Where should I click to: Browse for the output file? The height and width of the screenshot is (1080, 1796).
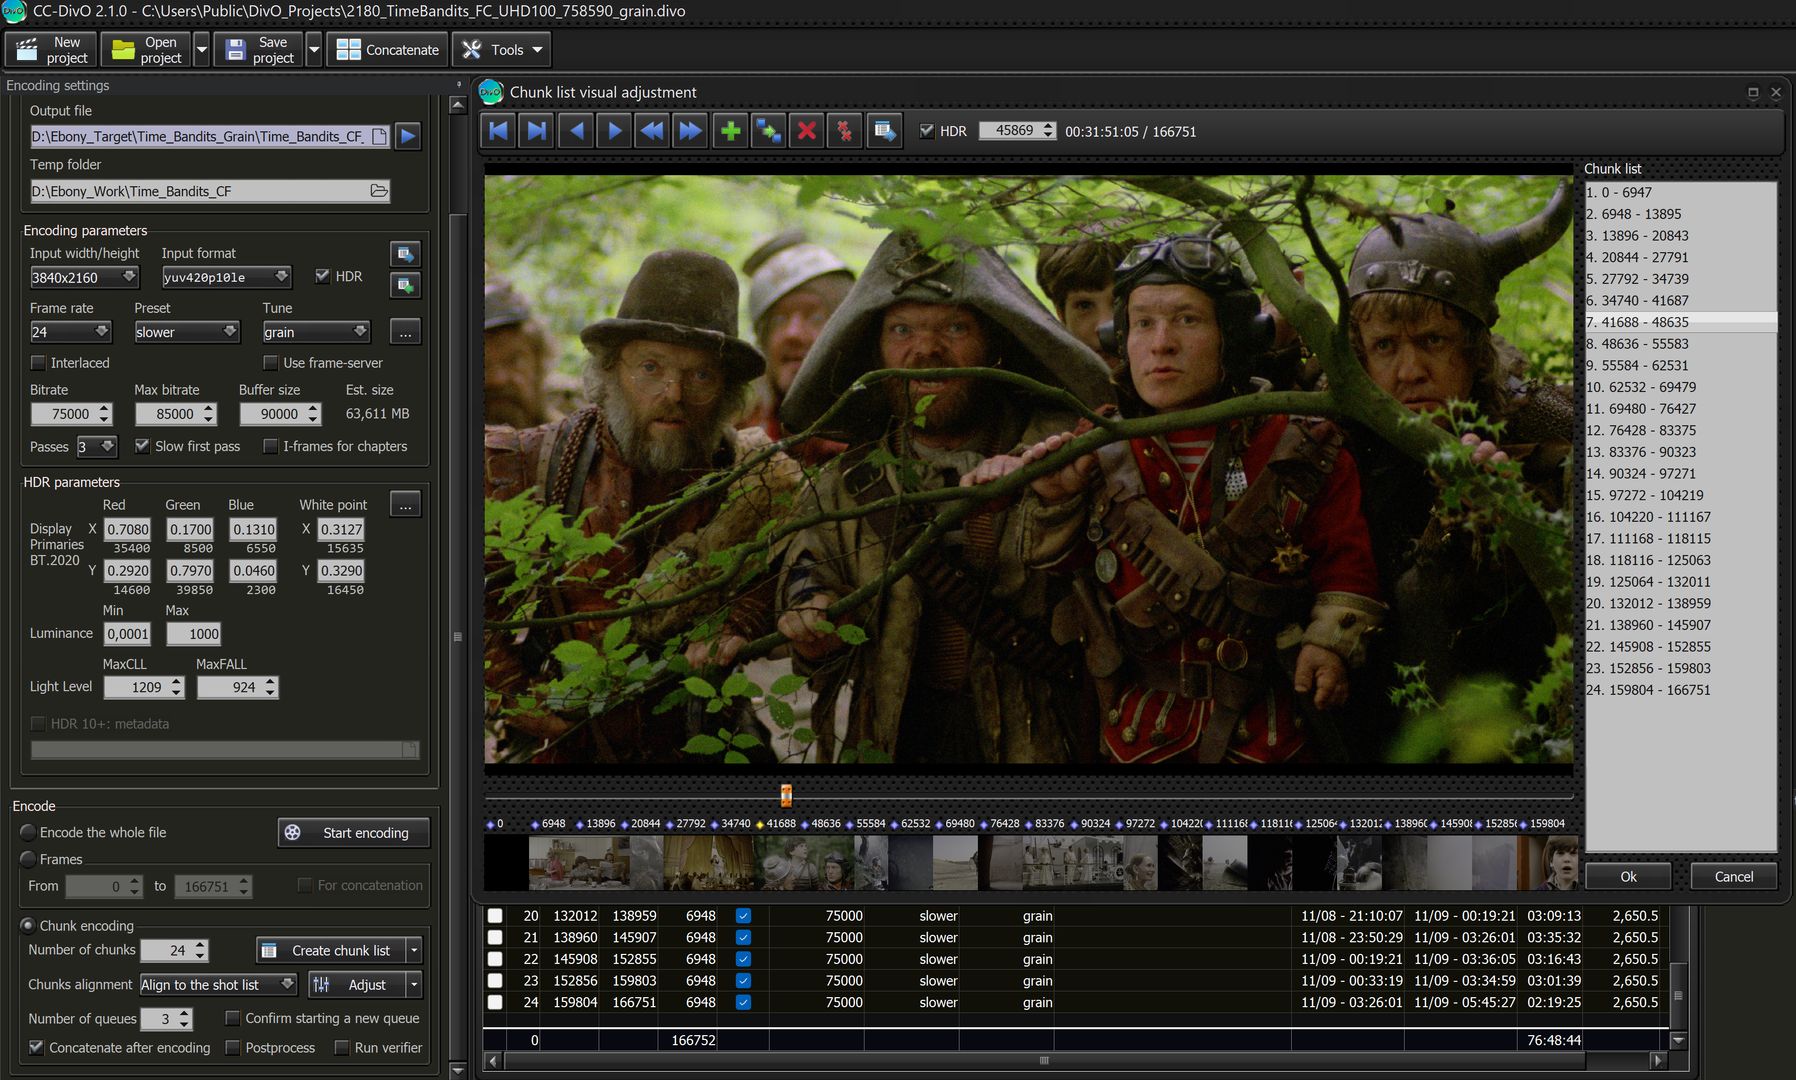tap(380, 136)
